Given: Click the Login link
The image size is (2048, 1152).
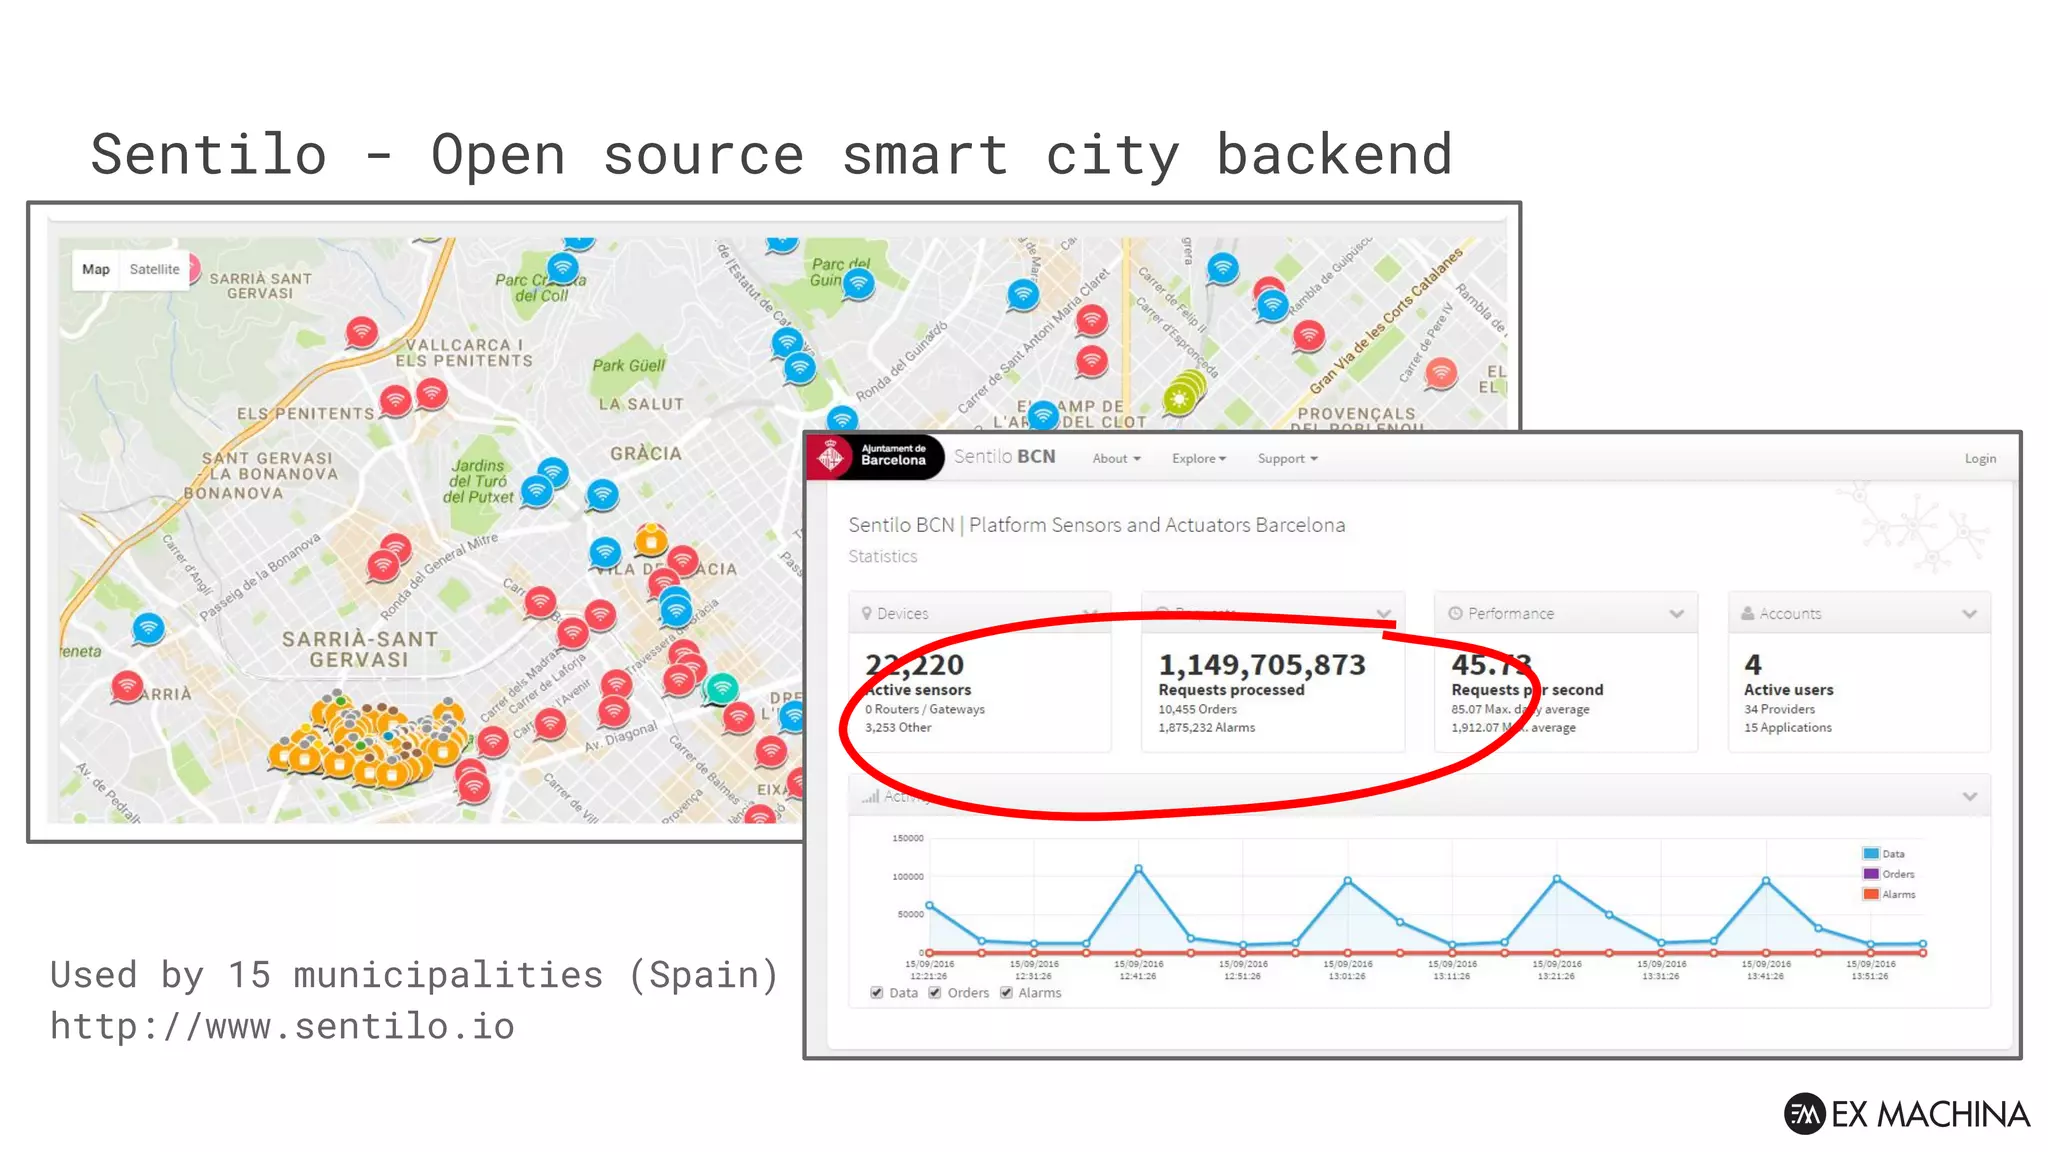Looking at the screenshot, I should click(1980, 458).
